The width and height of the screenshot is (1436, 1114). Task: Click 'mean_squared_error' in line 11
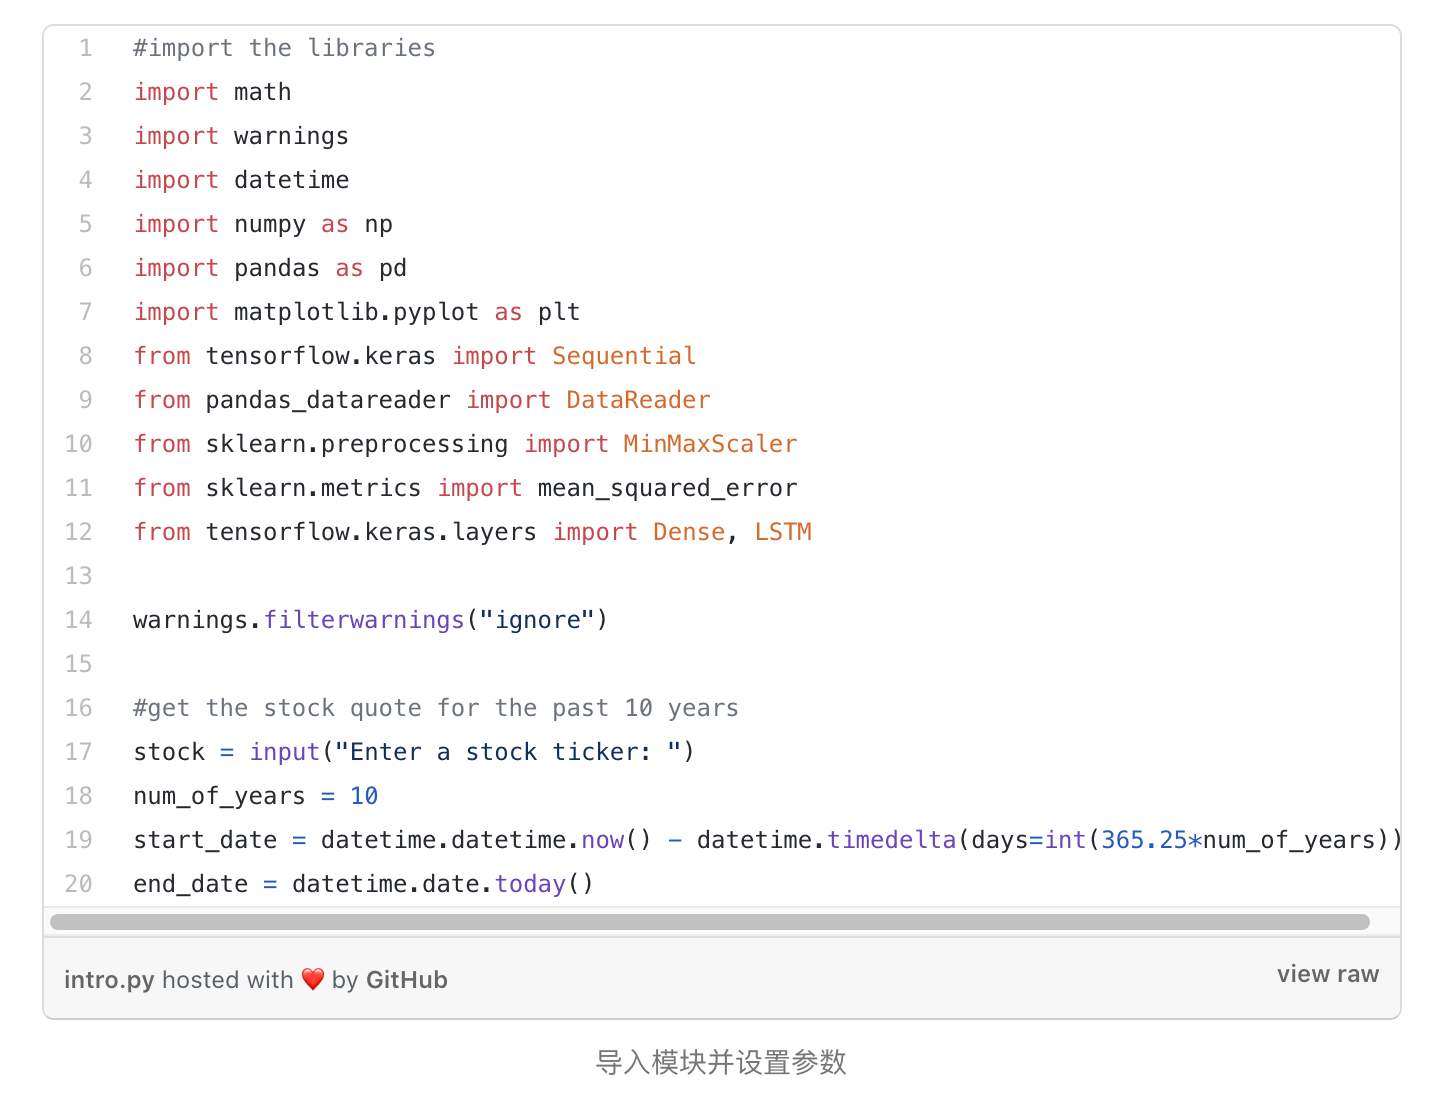(667, 488)
